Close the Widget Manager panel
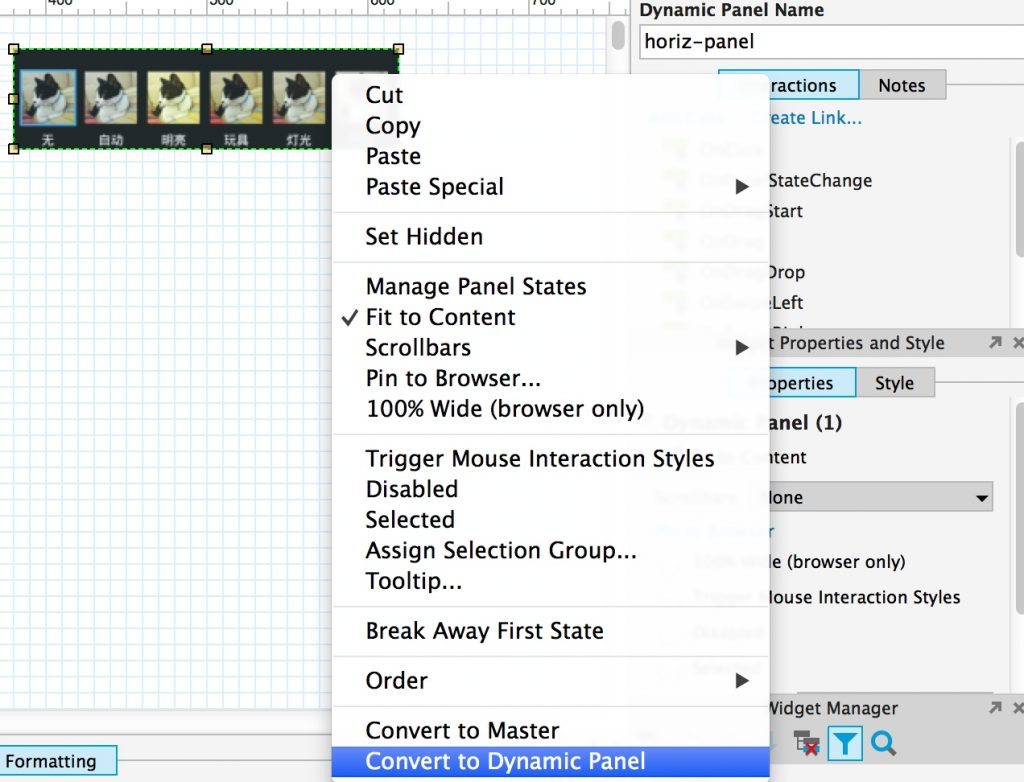1024x782 pixels. click(1018, 708)
